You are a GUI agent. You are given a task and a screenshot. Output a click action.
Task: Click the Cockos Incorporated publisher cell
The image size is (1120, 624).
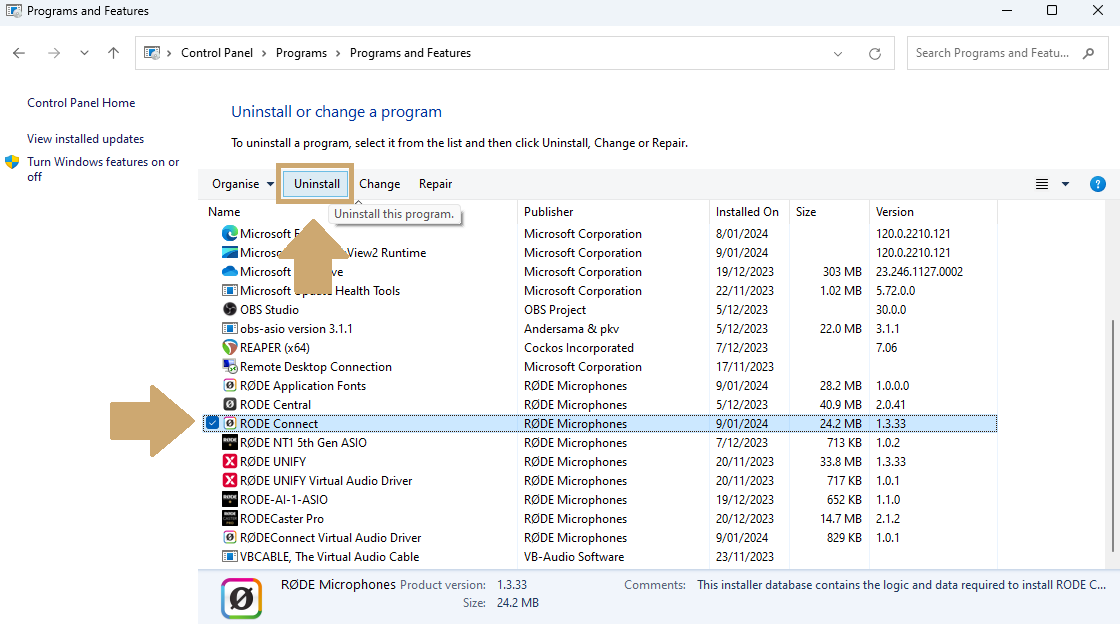coord(579,348)
